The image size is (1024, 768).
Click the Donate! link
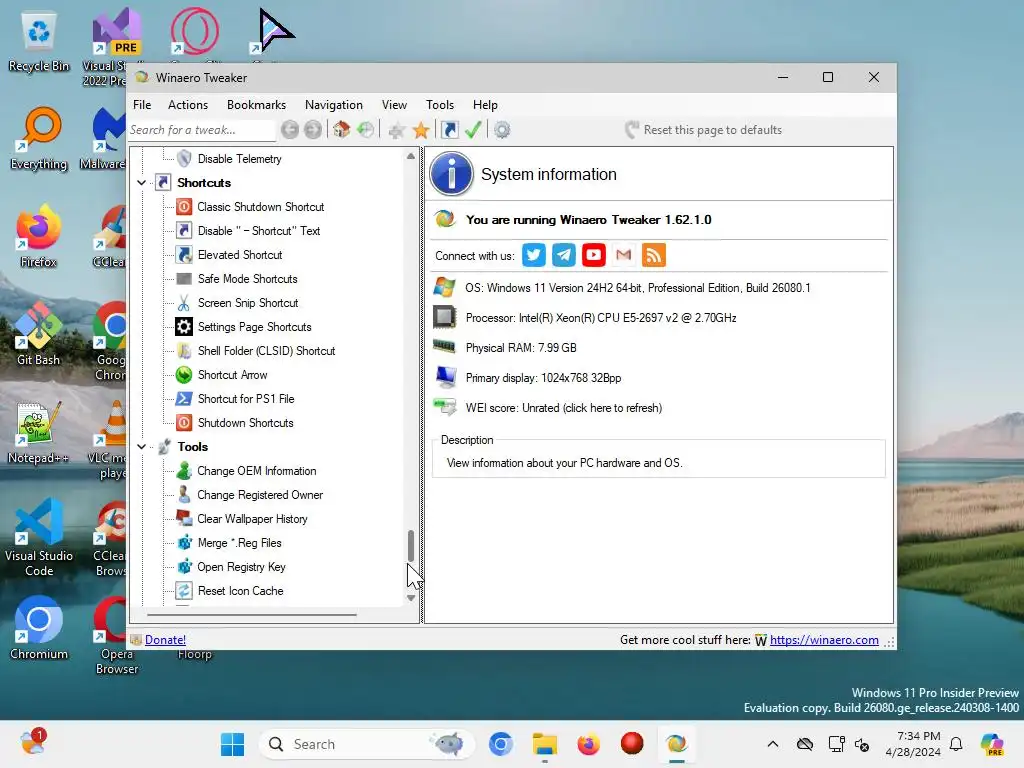pos(165,640)
